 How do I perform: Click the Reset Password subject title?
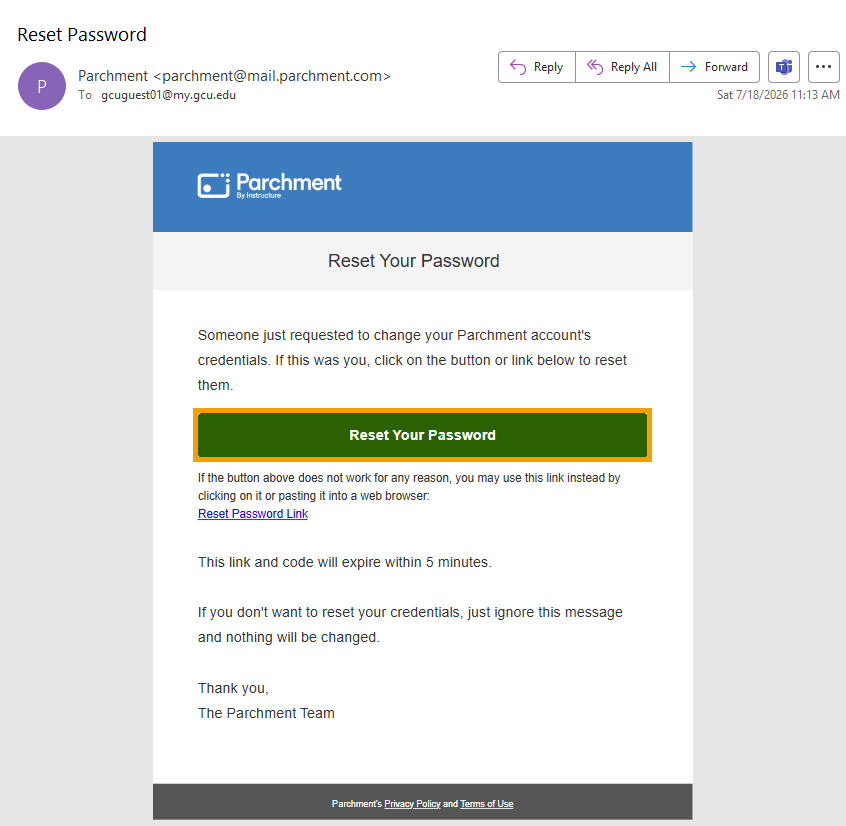82,35
